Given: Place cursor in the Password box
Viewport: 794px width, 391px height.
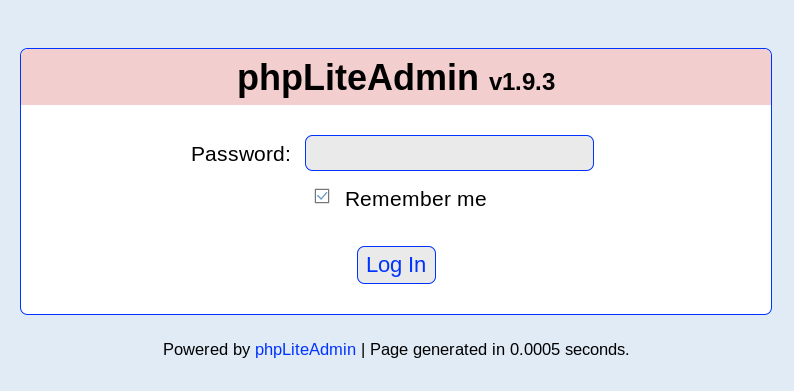Looking at the screenshot, I should tap(449, 153).
